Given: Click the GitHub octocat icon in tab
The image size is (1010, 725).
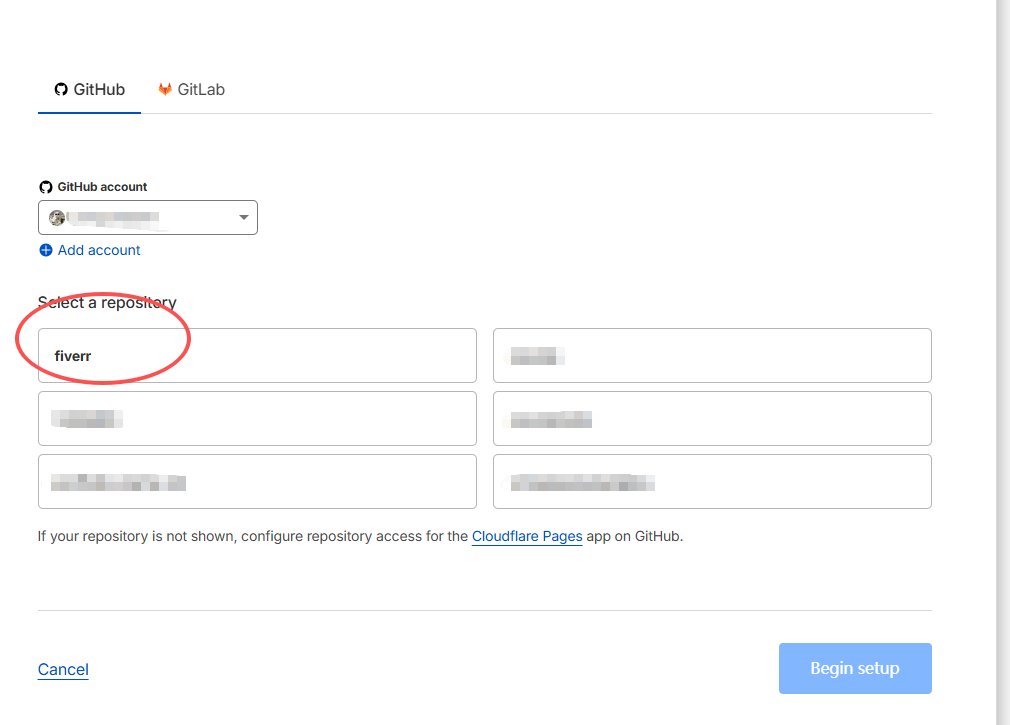Looking at the screenshot, I should point(61,90).
